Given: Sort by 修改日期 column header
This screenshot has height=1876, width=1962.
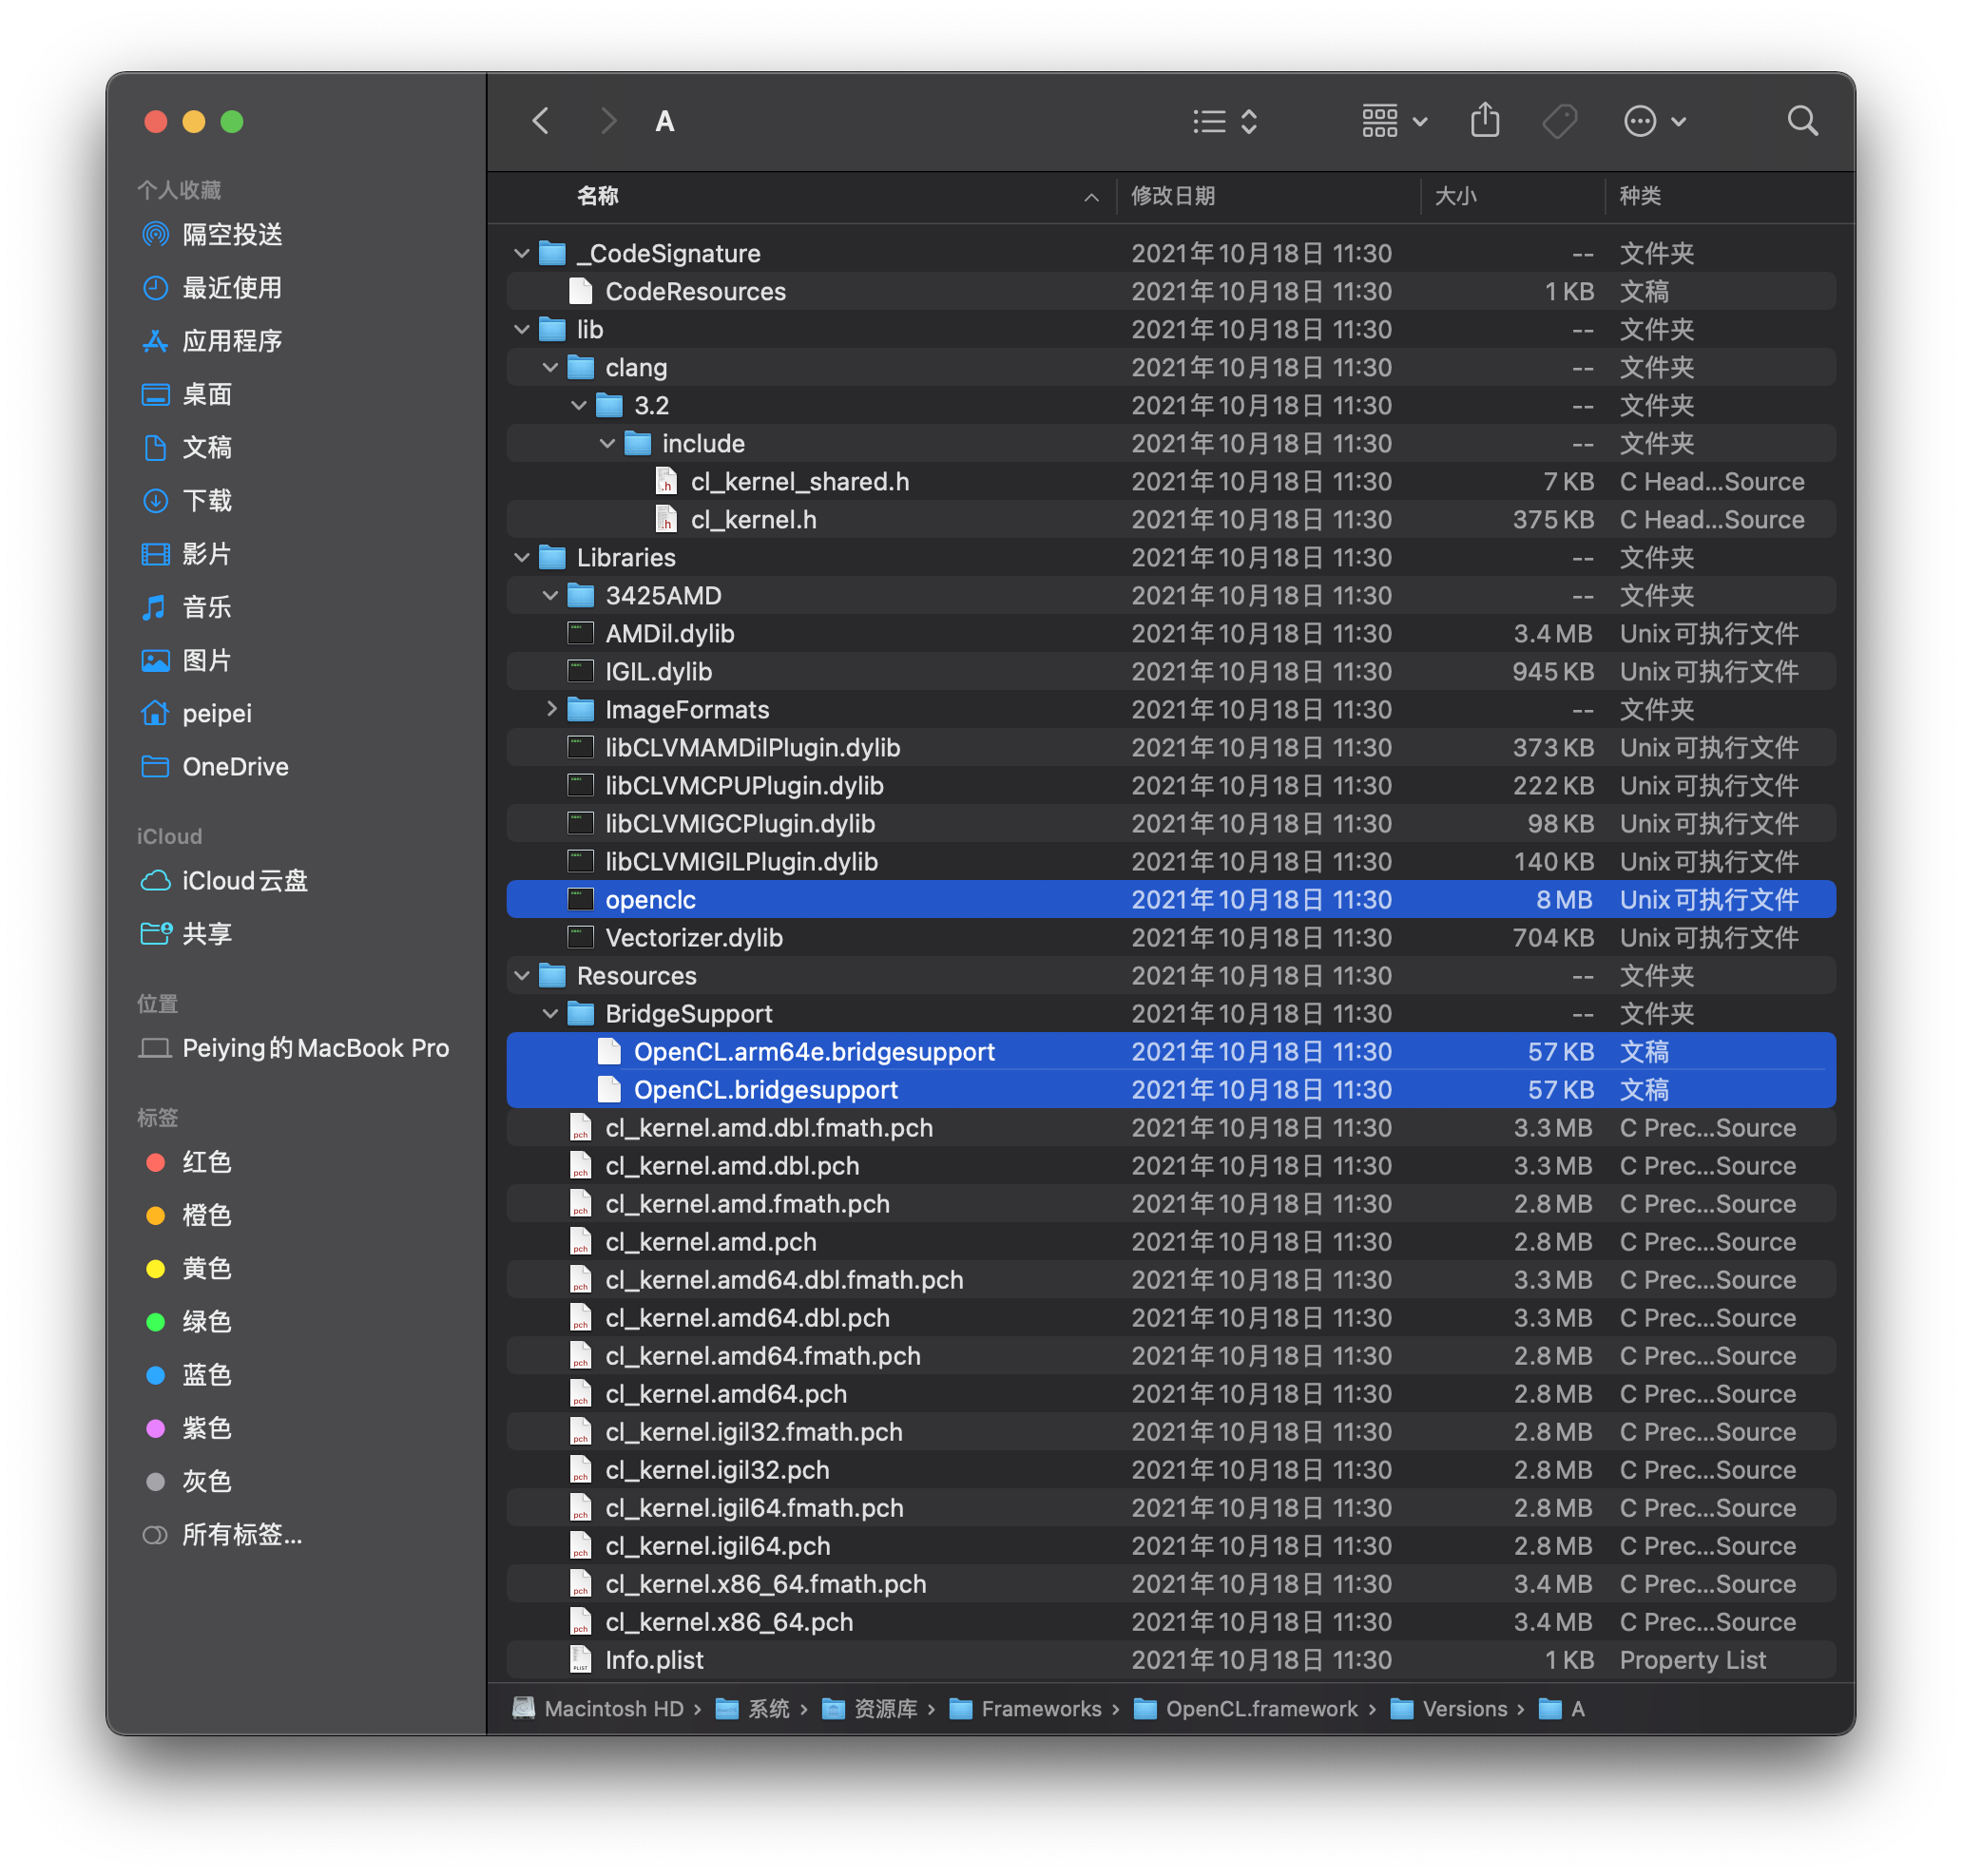Looking at the screenshot, I should [1173, 196].
